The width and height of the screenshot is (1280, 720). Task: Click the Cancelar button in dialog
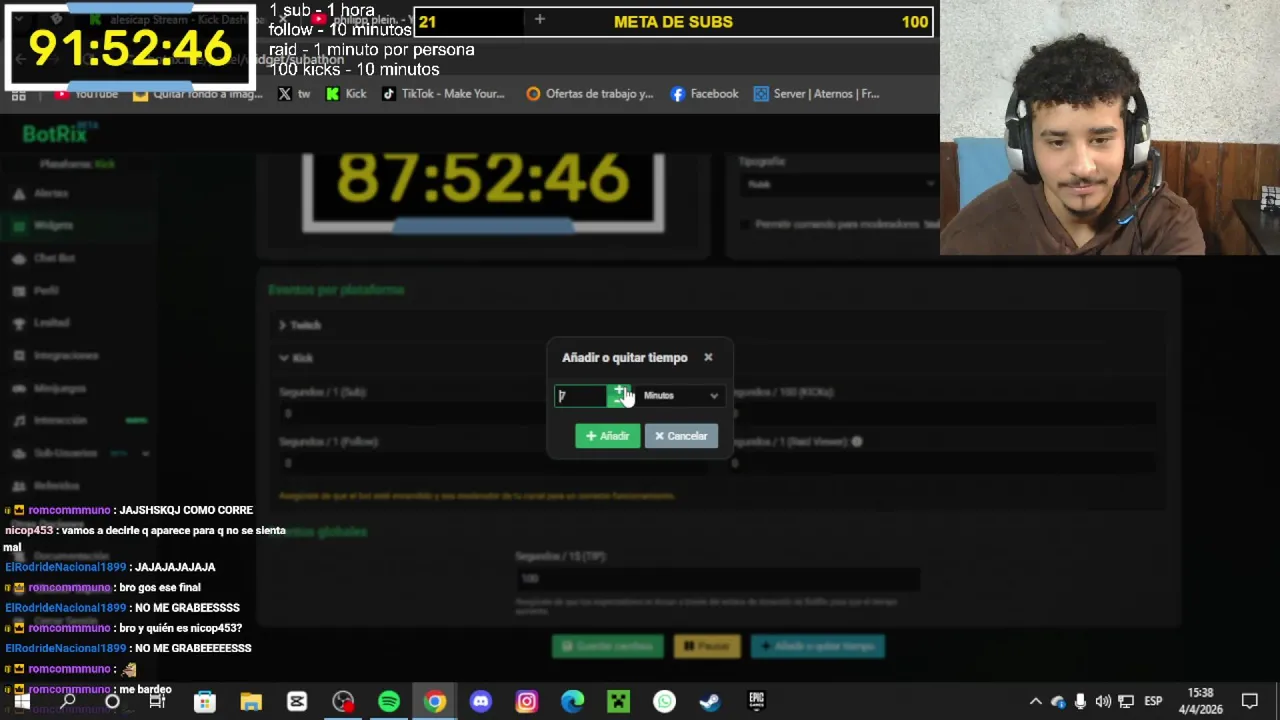coord(681,436)
